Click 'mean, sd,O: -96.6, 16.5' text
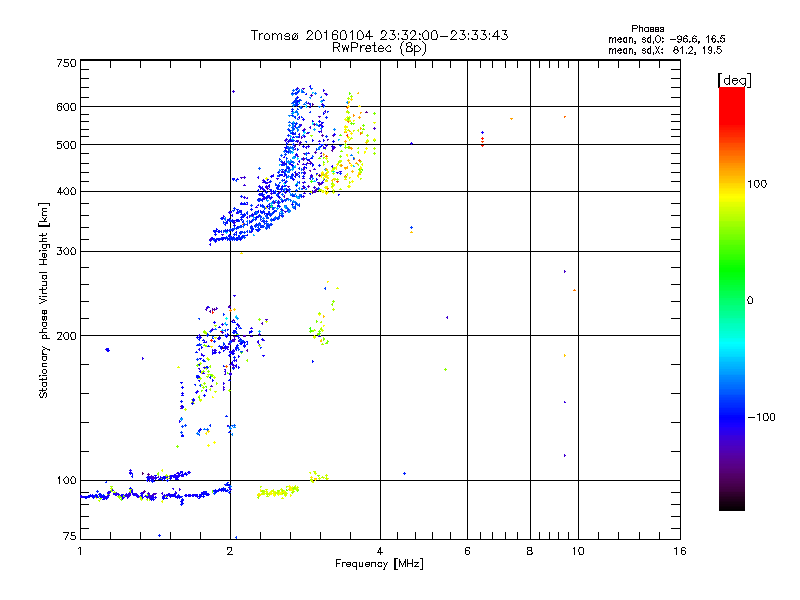800x600 pixels. point(667,39)
